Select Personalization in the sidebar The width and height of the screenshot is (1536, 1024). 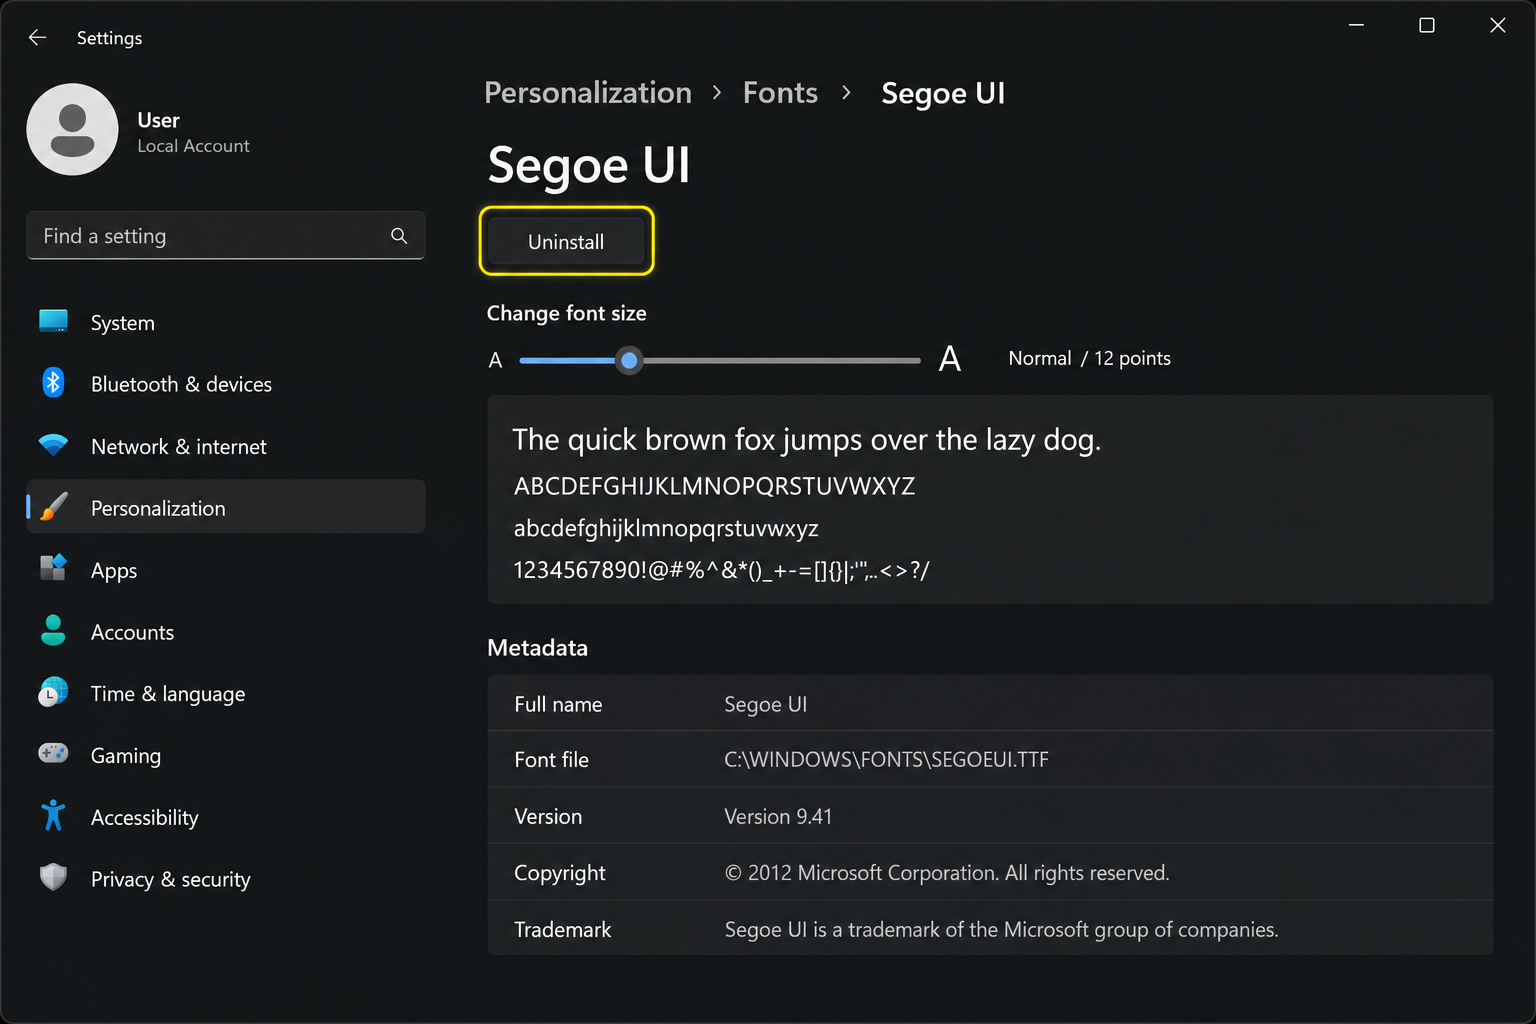(226, 507)
